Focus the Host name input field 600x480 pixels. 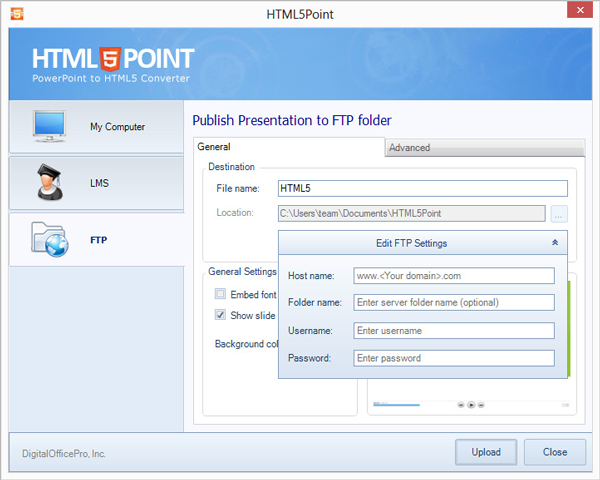[453, 276]
